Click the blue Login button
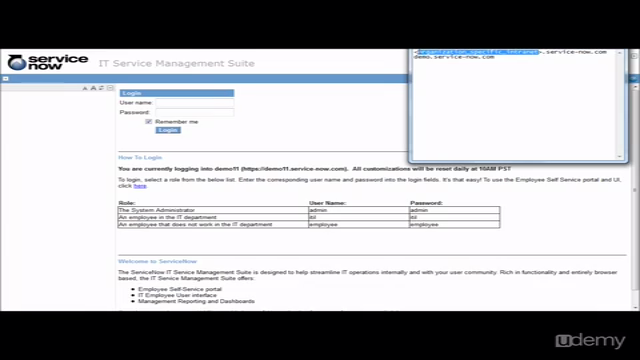Image resolution: width=640 pixels, height=360 pixels. tap(168, 130)
